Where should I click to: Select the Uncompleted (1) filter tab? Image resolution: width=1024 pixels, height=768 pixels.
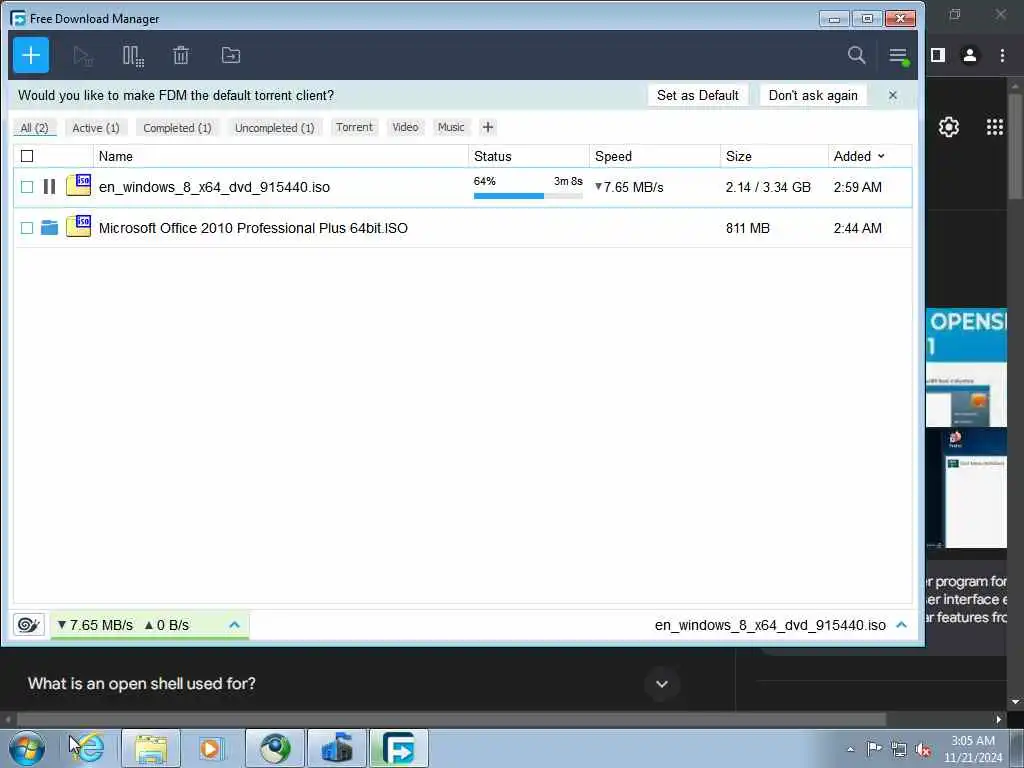tap(275, 128)
